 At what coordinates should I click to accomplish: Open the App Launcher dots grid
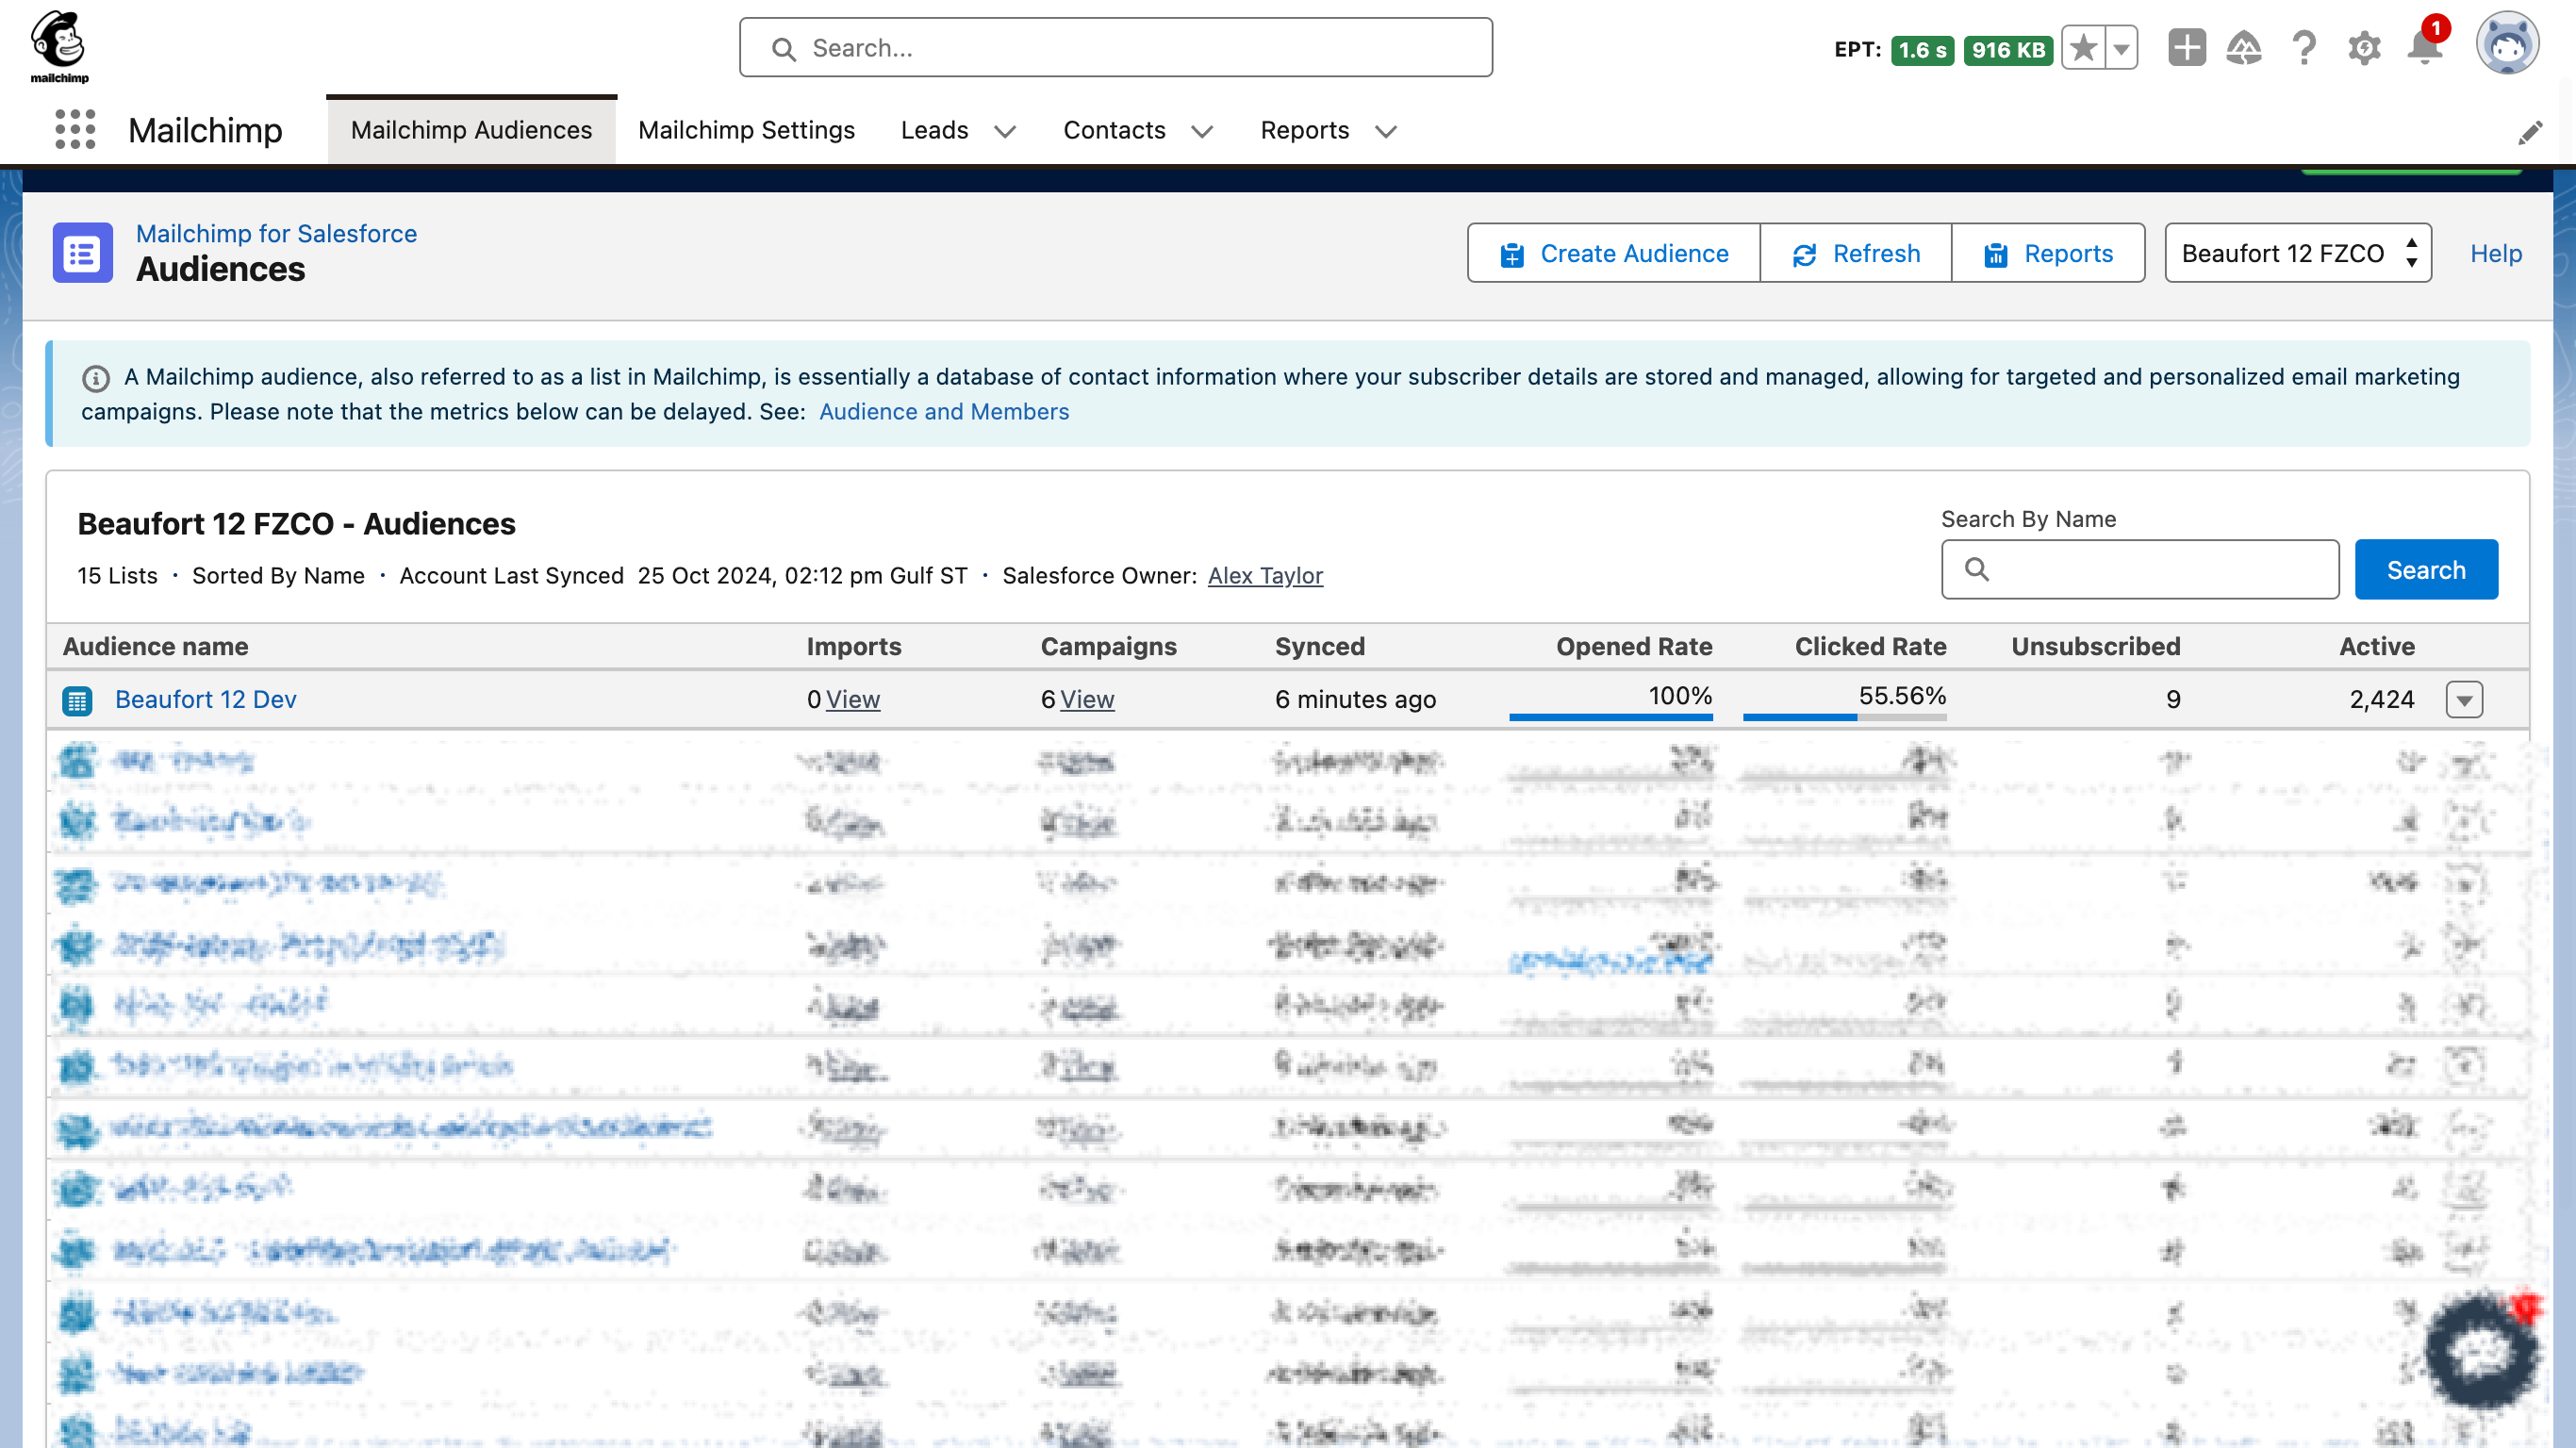coord(75,130)
